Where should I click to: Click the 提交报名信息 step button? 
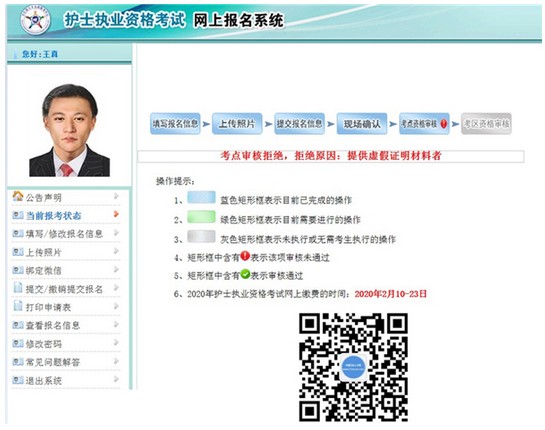299,123
